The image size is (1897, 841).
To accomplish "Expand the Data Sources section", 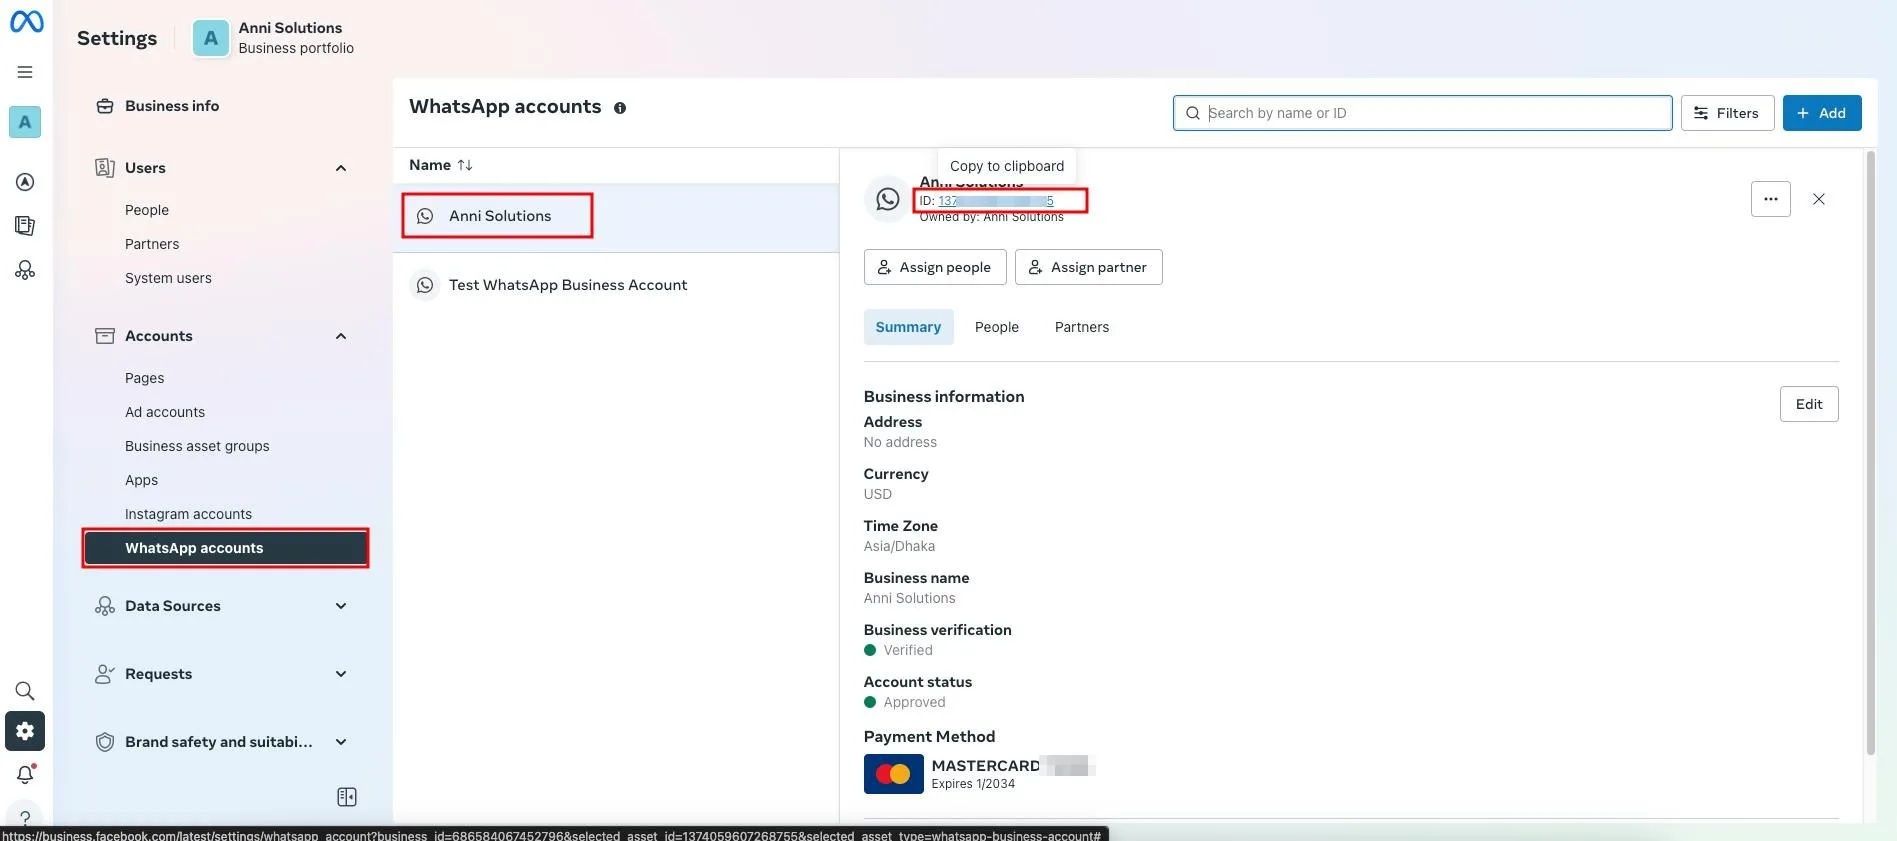I will [x=341, y=606].
